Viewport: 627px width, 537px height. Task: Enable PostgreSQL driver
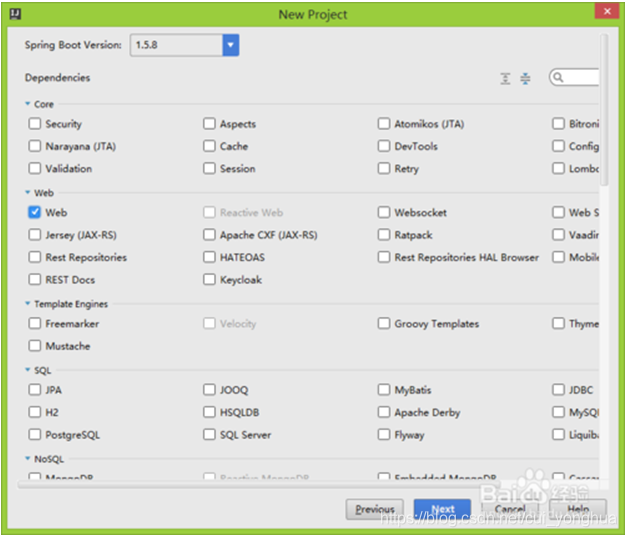35,435
